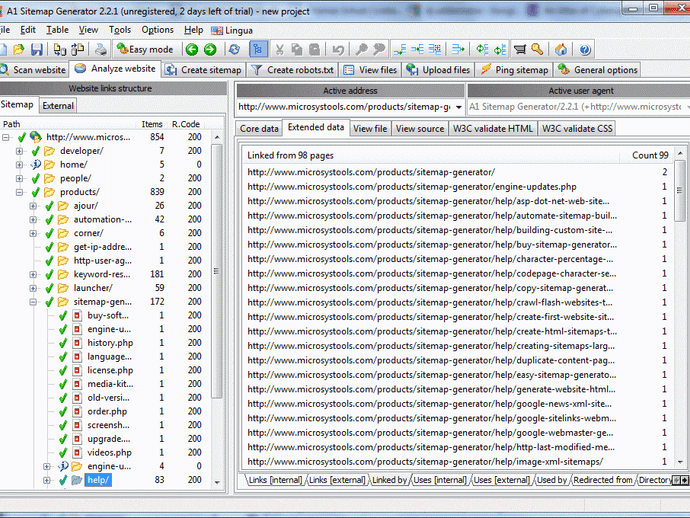Image resolution: width=690 pixels, height=518 pixels.
Task: Select the Links [external] bottom tab
Action: click(337, 480)
